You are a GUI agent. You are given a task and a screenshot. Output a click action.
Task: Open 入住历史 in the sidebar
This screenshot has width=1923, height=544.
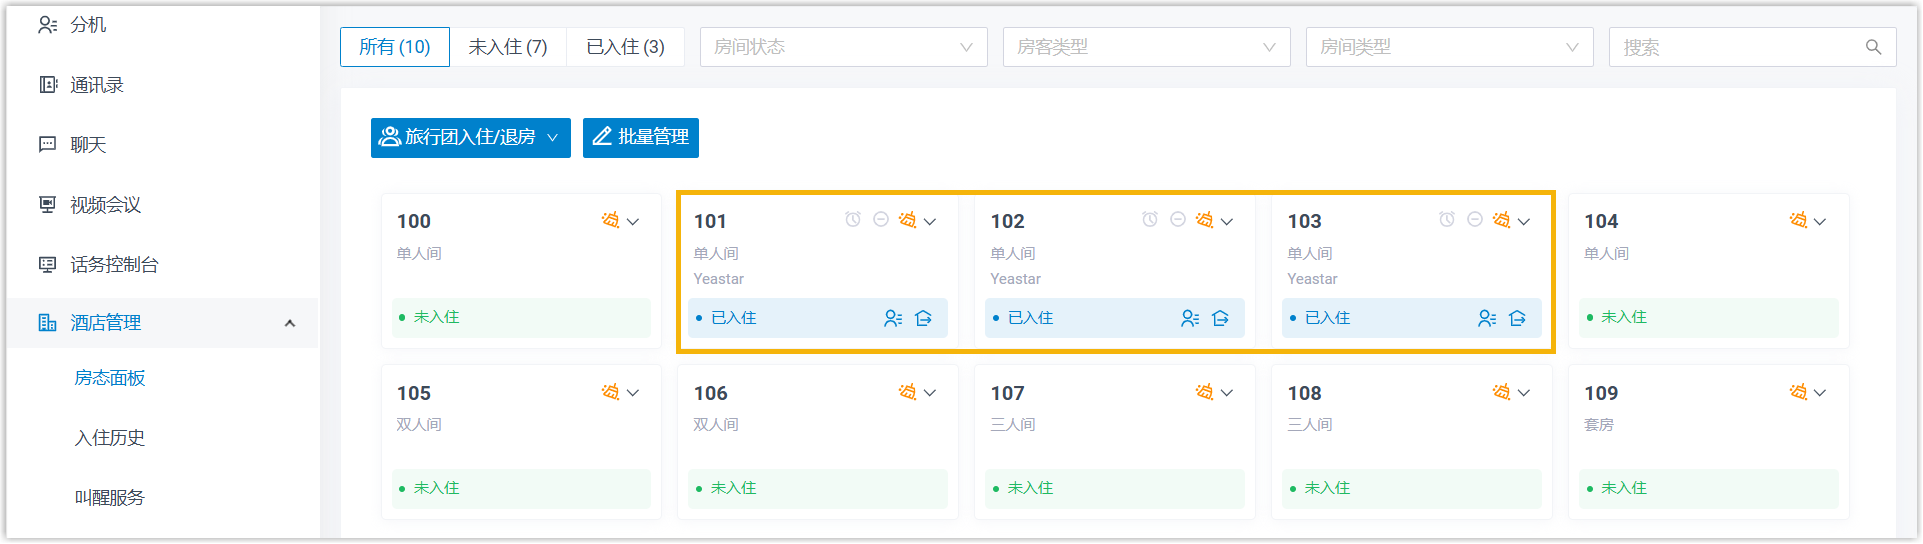click(110, 438)
